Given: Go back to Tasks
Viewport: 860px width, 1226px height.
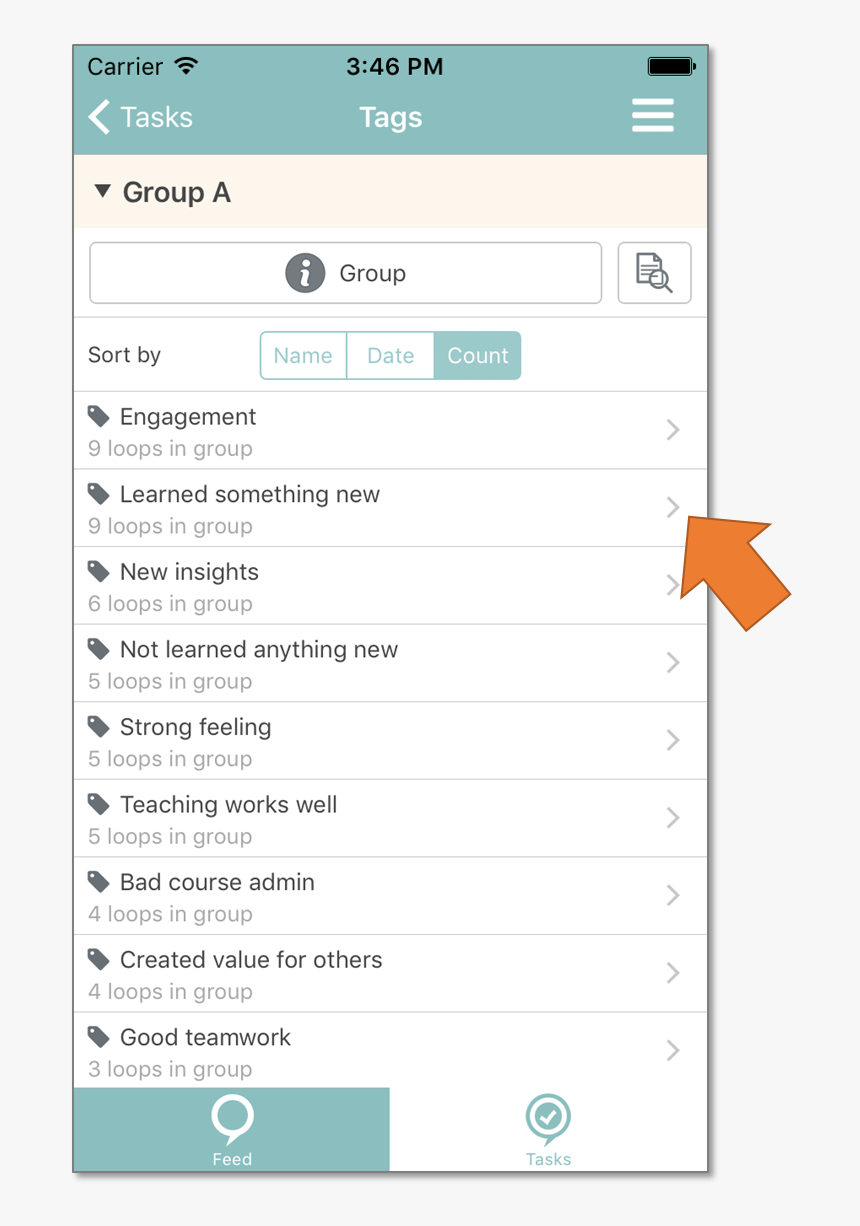Looking at the screenshot, I should pos(141,117).
